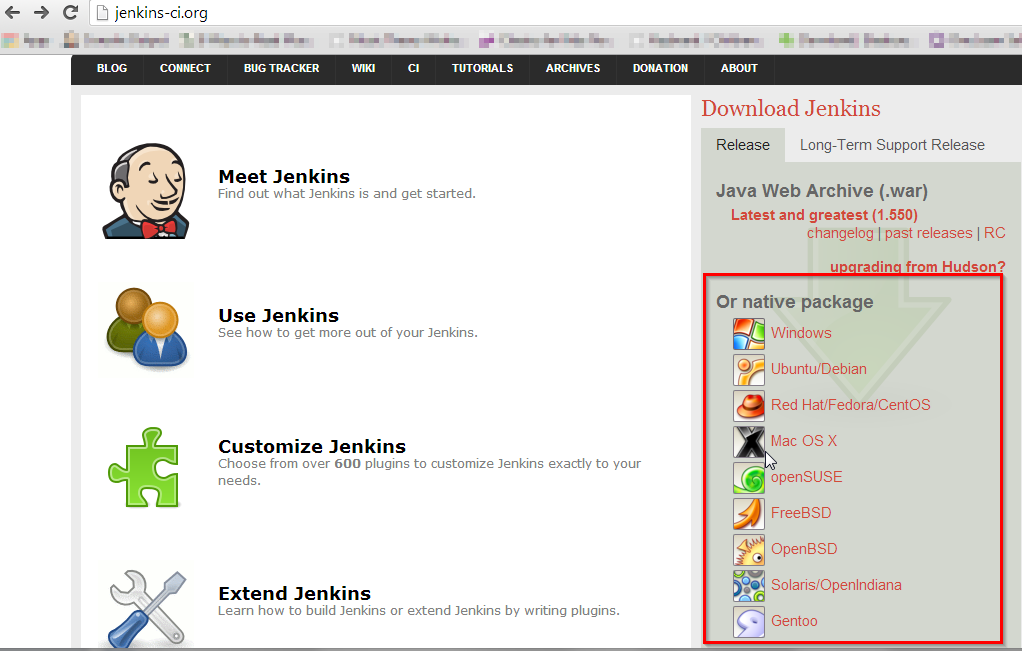This screenshot has width=1022, height=651.
Task: Go forward with the browser forward arrow
Action: pos(41,12)
